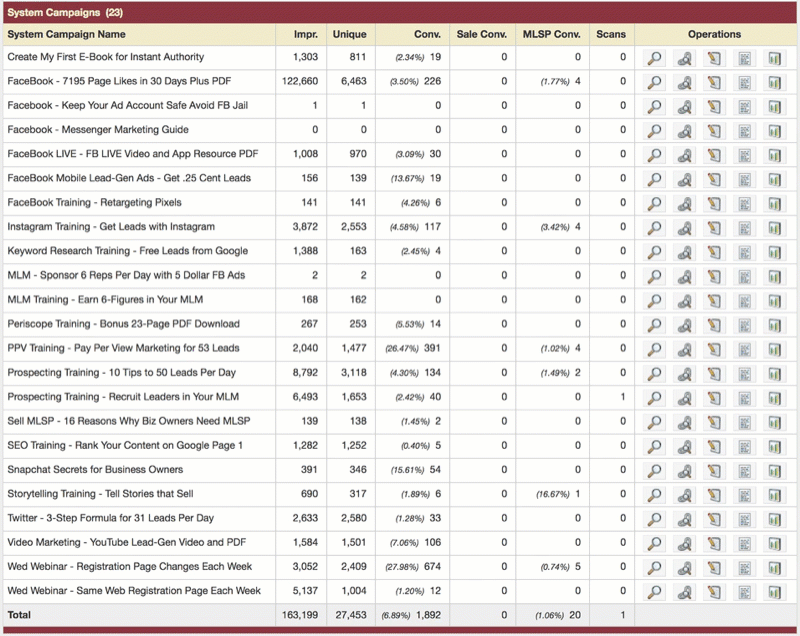
Task: Click impressions value 8,792
Action: [x=305, y=372]
